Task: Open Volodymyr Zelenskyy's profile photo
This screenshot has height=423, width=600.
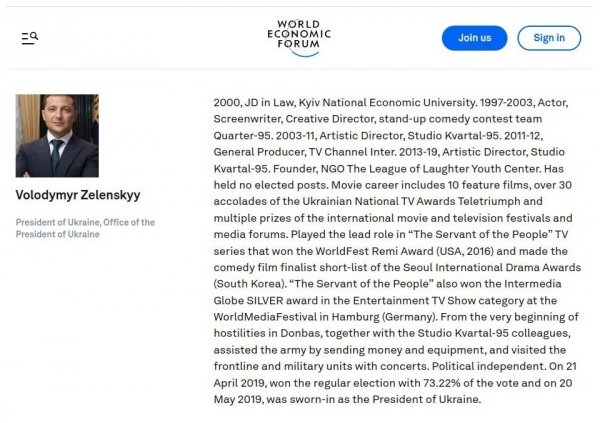Action: [x=57, y=136]
